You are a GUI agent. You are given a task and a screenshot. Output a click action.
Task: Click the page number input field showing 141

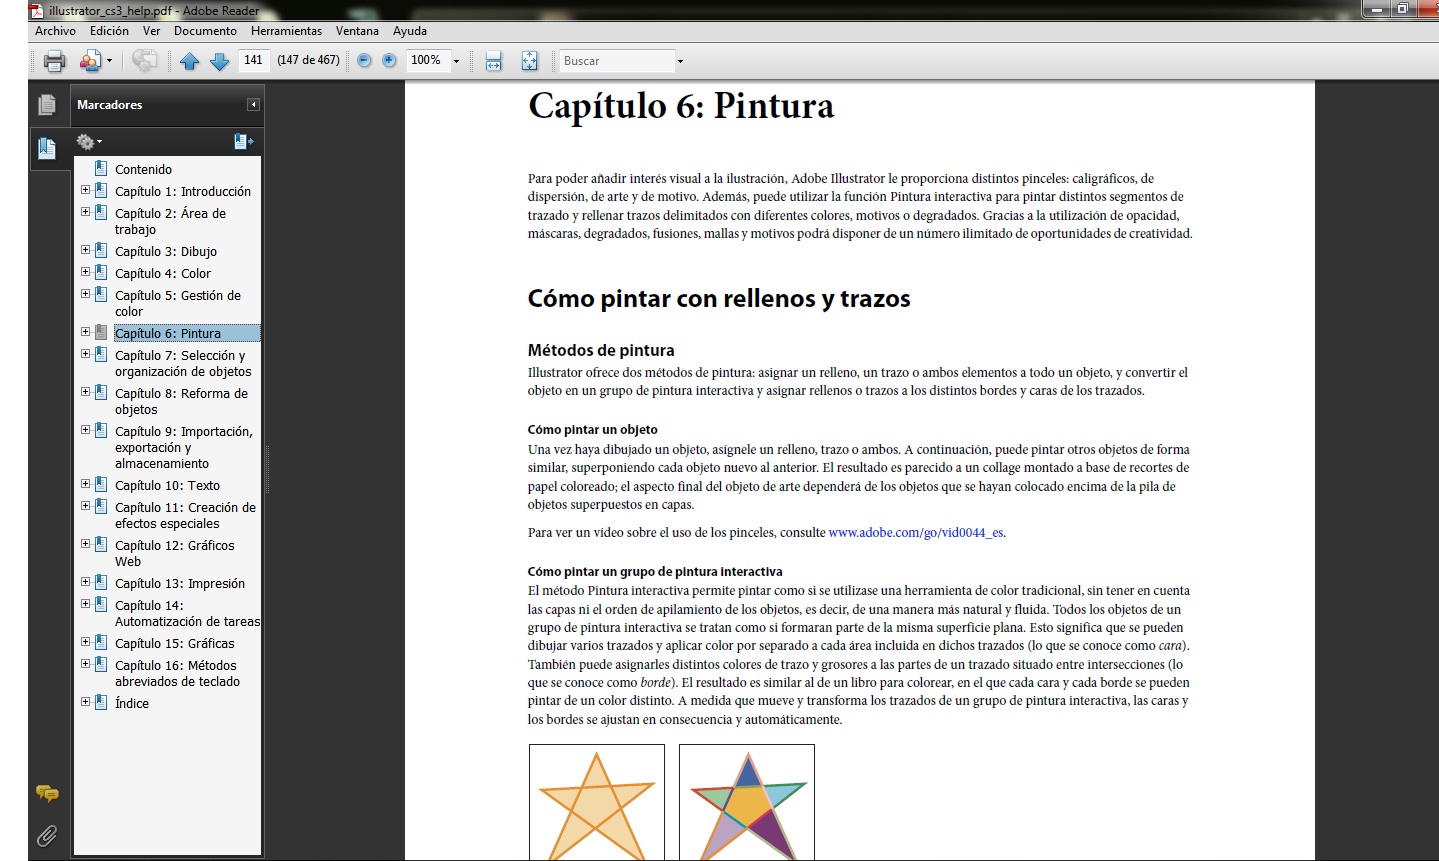tap(253, 60)
